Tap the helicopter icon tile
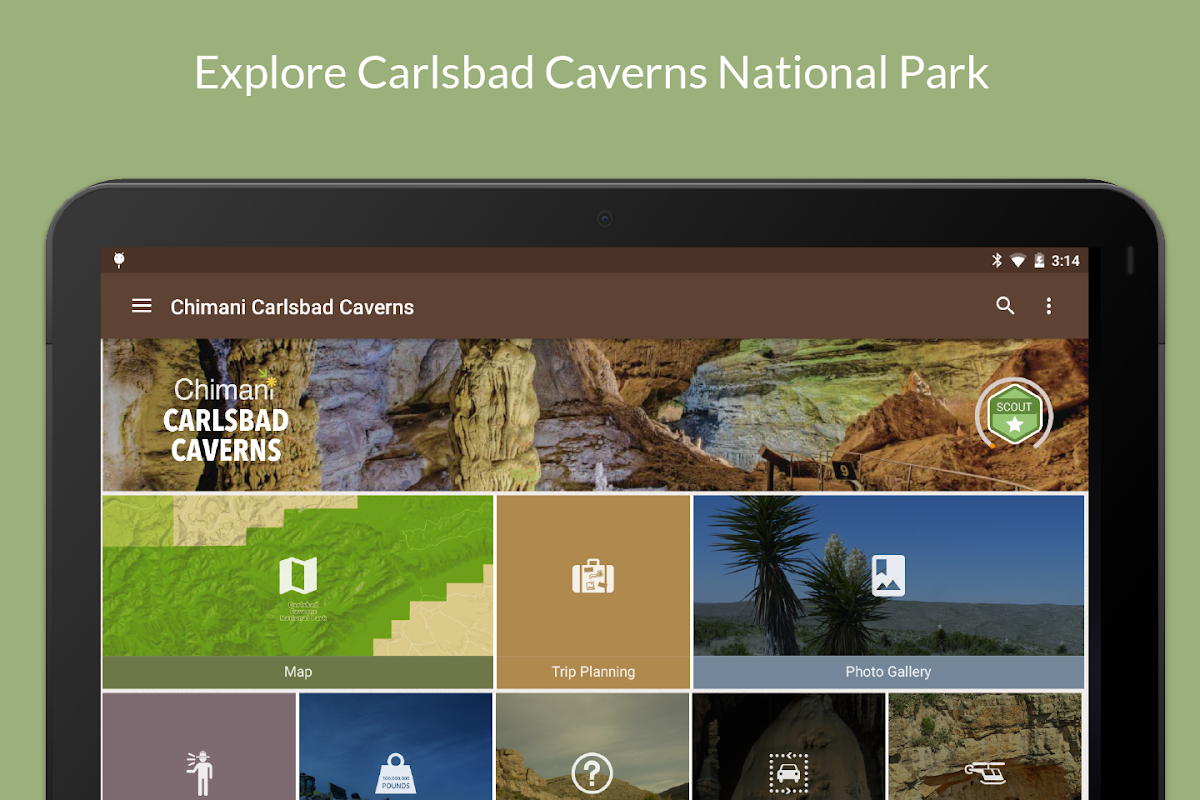 pyautogui.click(x=985, y=746)
